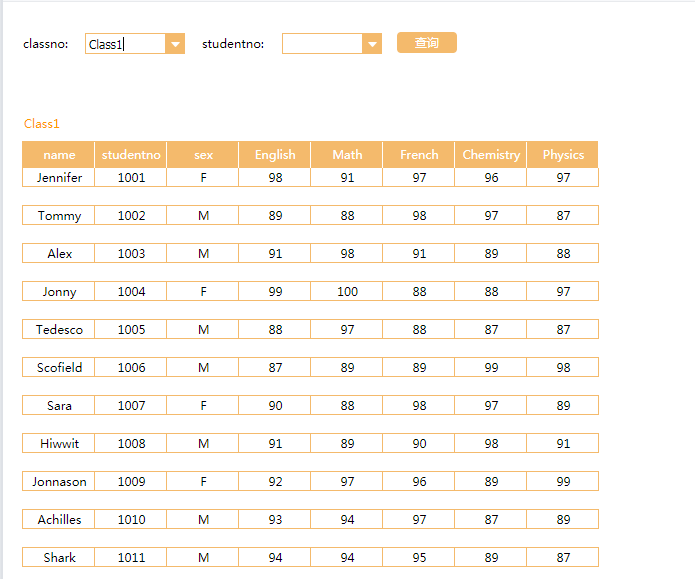Select student number 1004
The width and height of the screenshot is (695, 579).
(x=131, y=291)
